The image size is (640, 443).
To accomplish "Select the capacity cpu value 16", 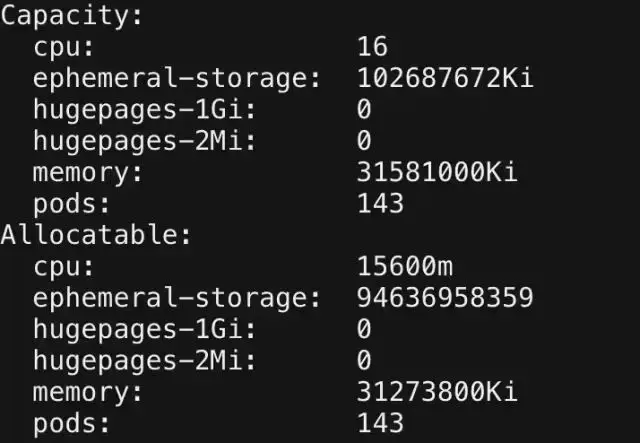I will pos(372,46).
